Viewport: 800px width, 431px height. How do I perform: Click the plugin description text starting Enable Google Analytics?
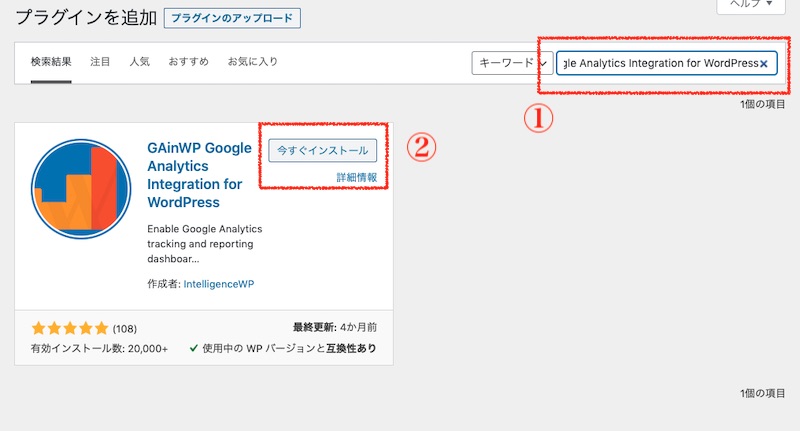(205, 244)
